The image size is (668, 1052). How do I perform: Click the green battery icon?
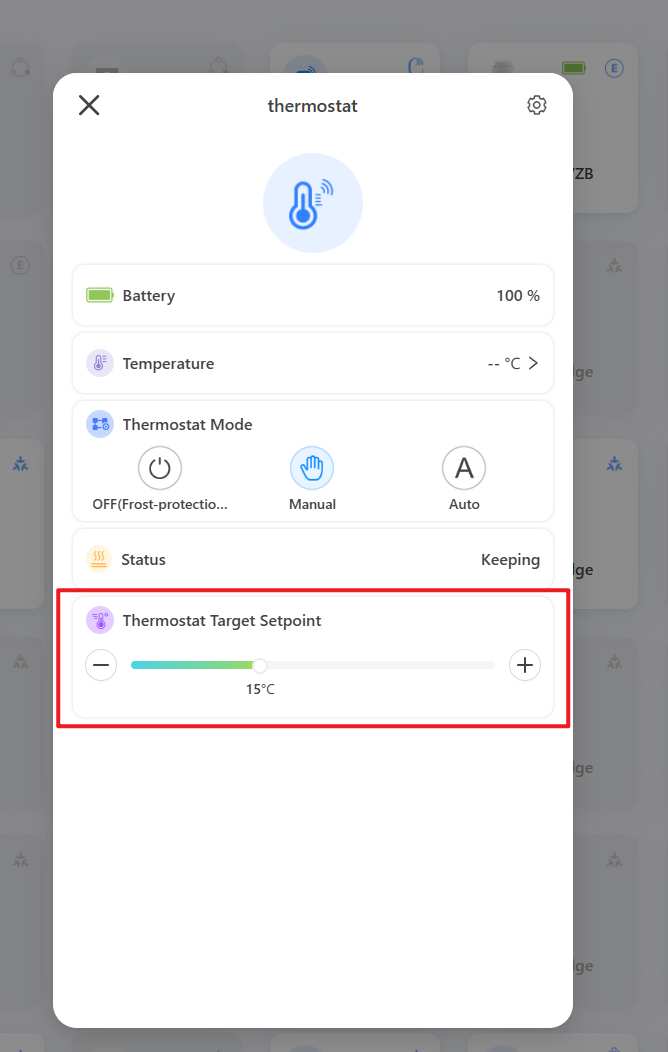point(100,295)
